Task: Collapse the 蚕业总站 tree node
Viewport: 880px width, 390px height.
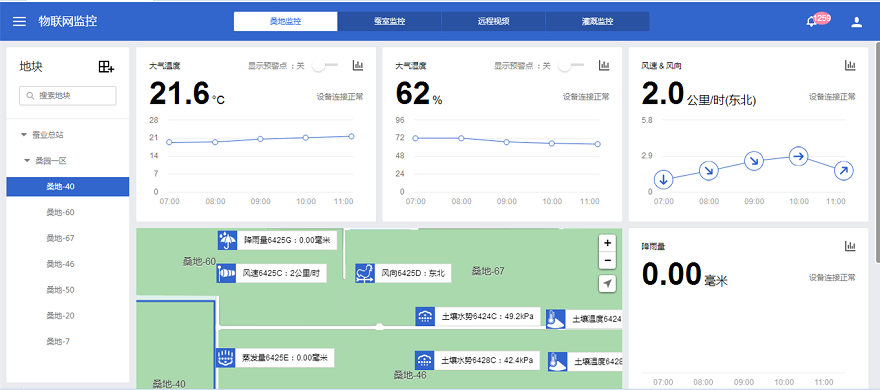Action: point(24,135)
